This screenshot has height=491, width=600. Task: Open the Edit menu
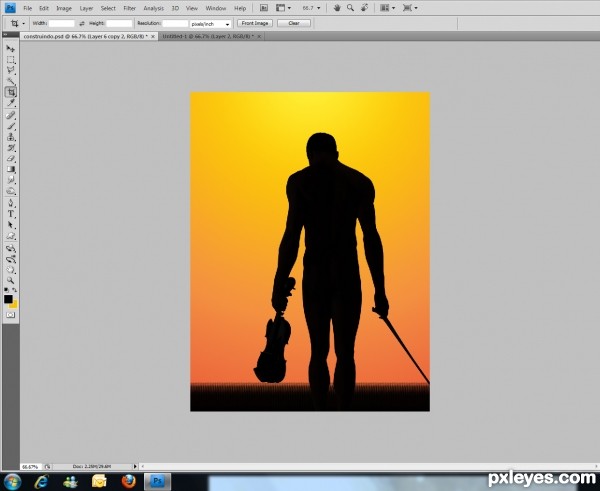pos(44,8)
